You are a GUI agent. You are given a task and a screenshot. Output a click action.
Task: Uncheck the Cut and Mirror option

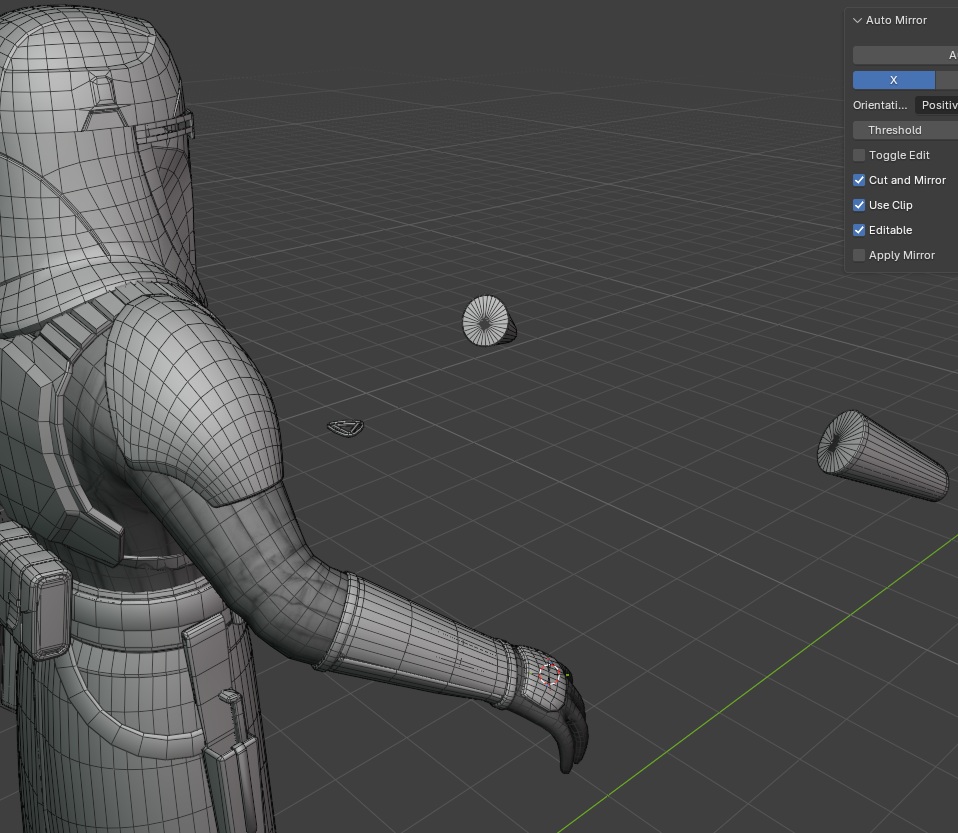pyautogui.click(x=859, y=180)
